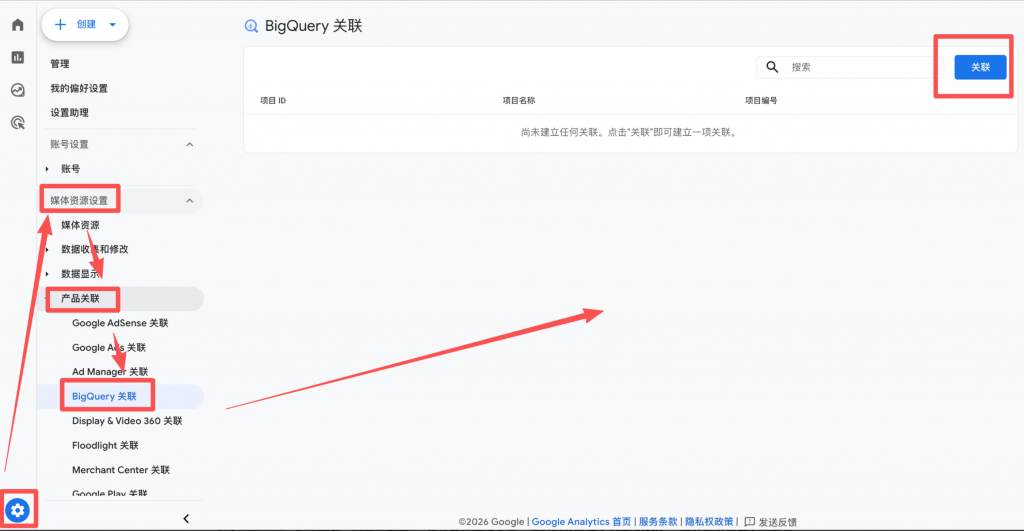
Task: Collapse the 账号设置 section
Action: pyautogui.click(x=190, y=145)
